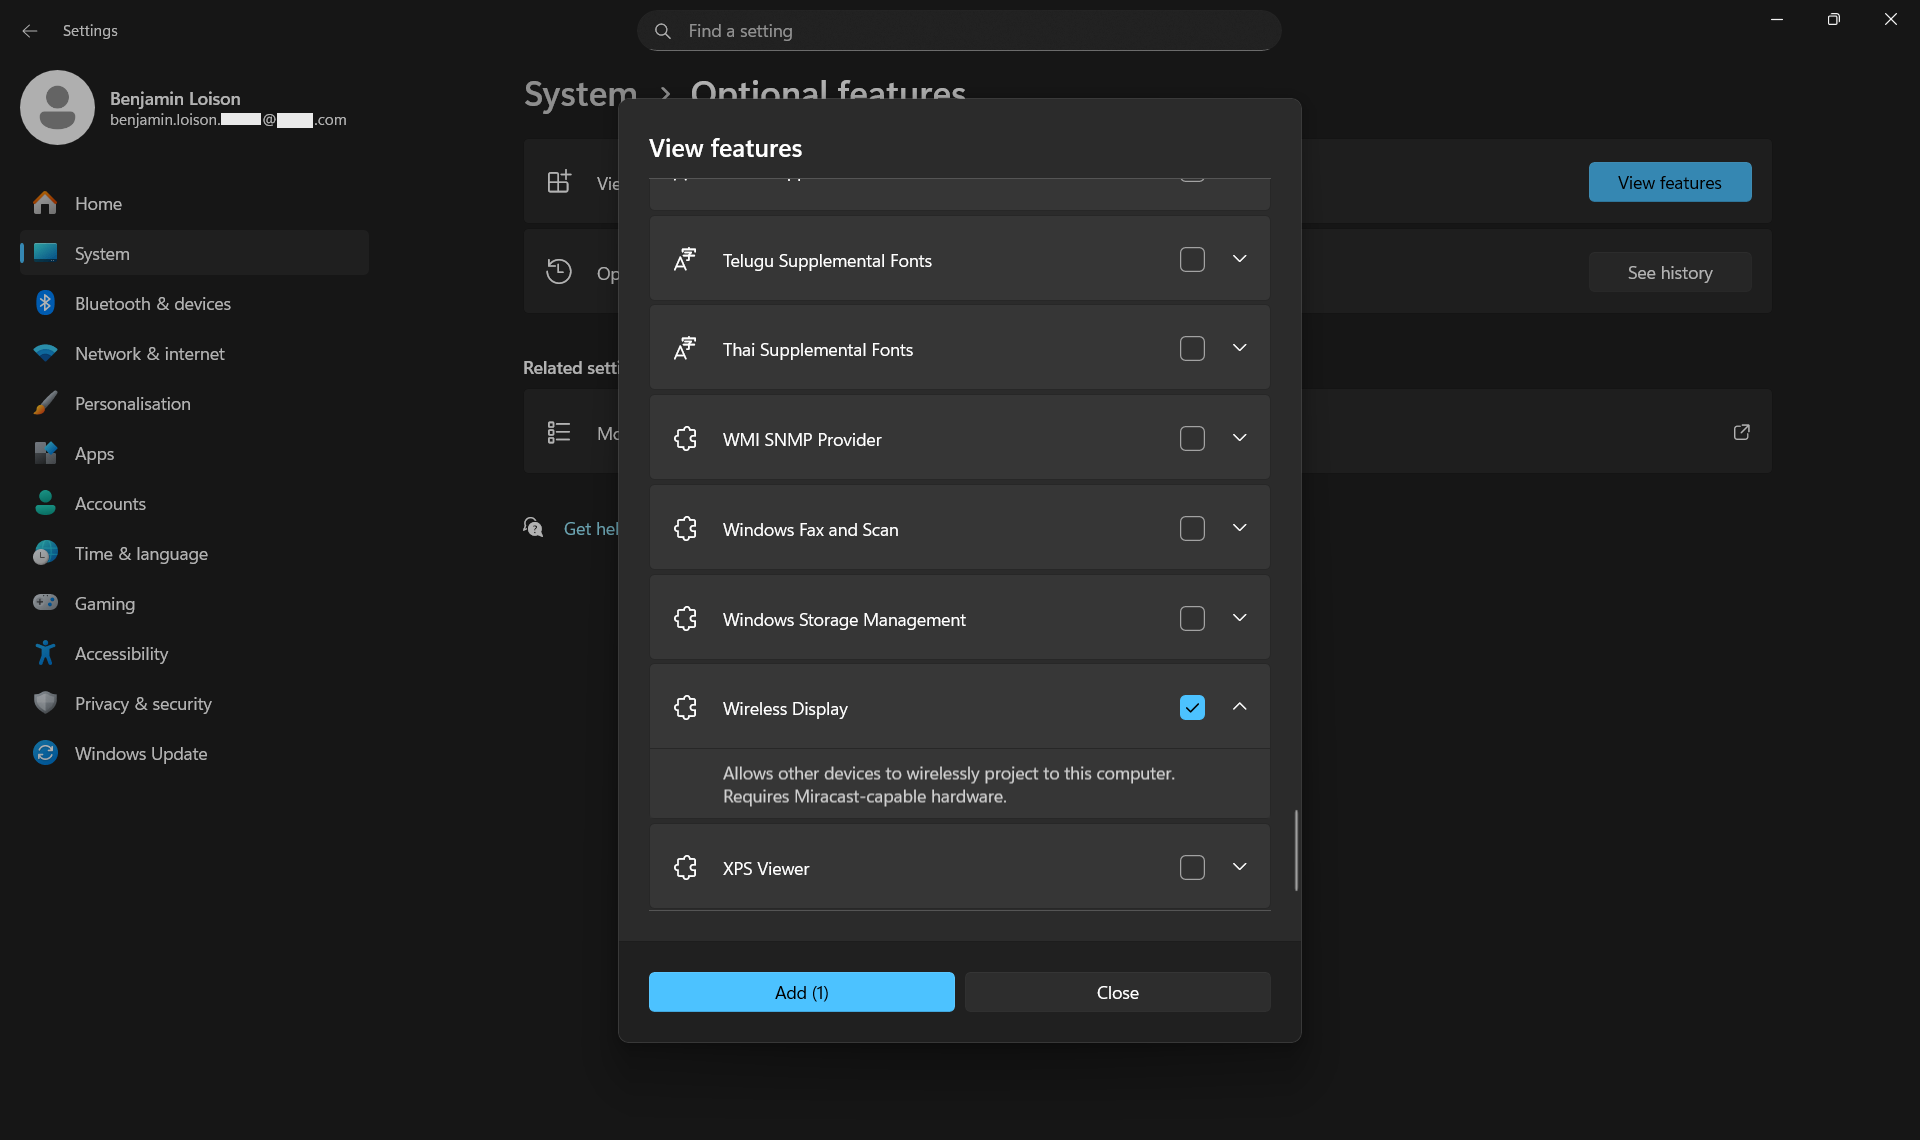Expand the WMI SNMP Provider details
Image resolution: width=1920 pixels, height=1140 pixels.
[x=1239, y=438]
